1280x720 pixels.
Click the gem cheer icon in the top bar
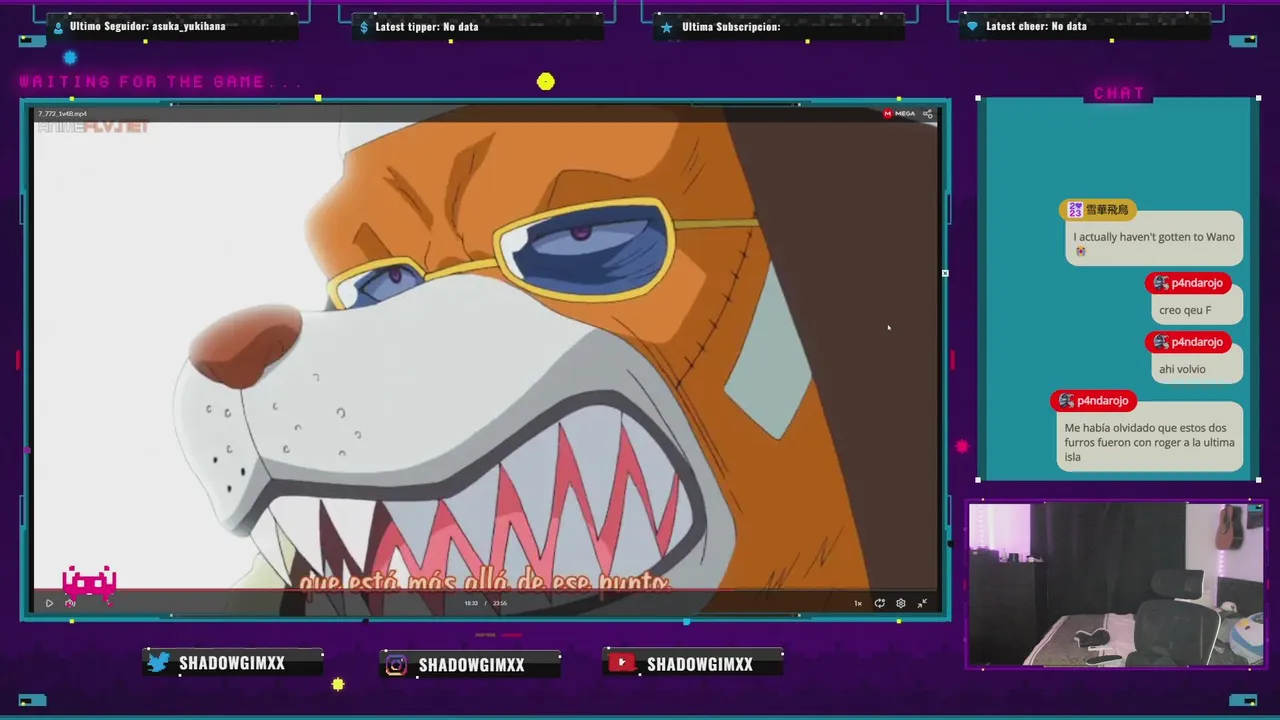tap(972, 27)
